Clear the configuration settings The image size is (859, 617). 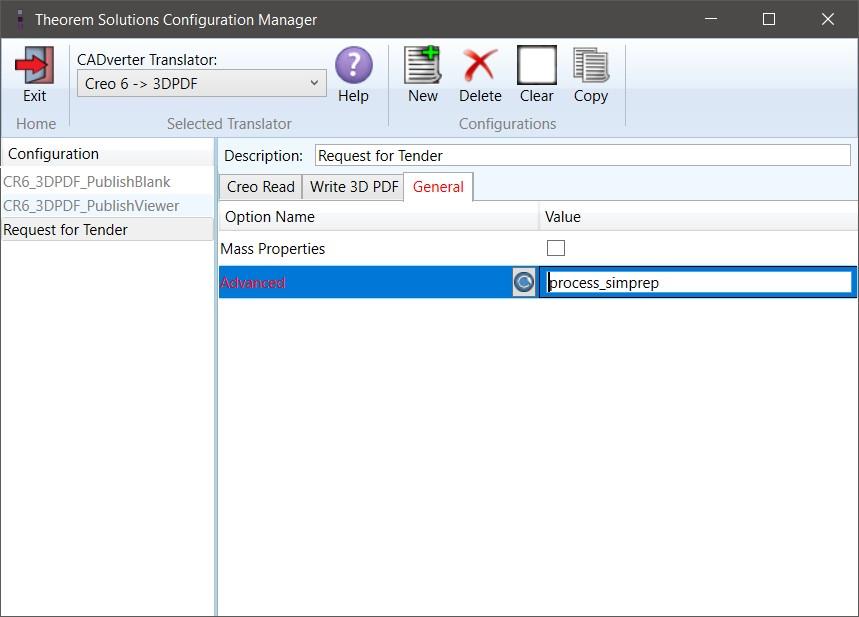coord(536,65)
